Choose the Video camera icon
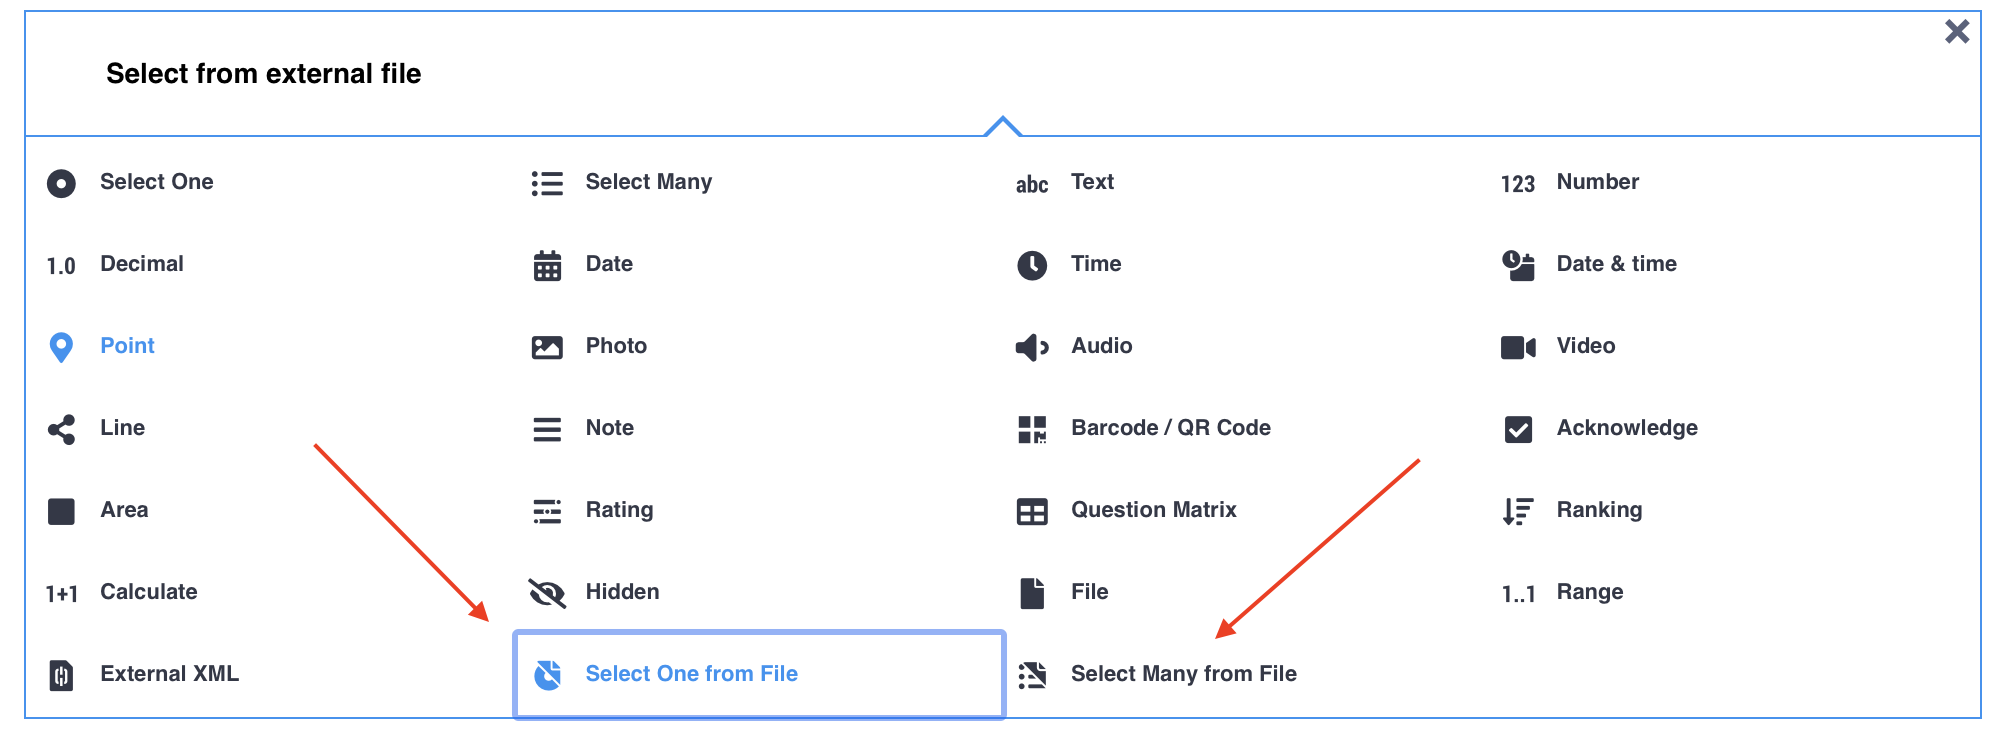The image size is (1996, 734). pyautogui.click(x=1518, y=347)
